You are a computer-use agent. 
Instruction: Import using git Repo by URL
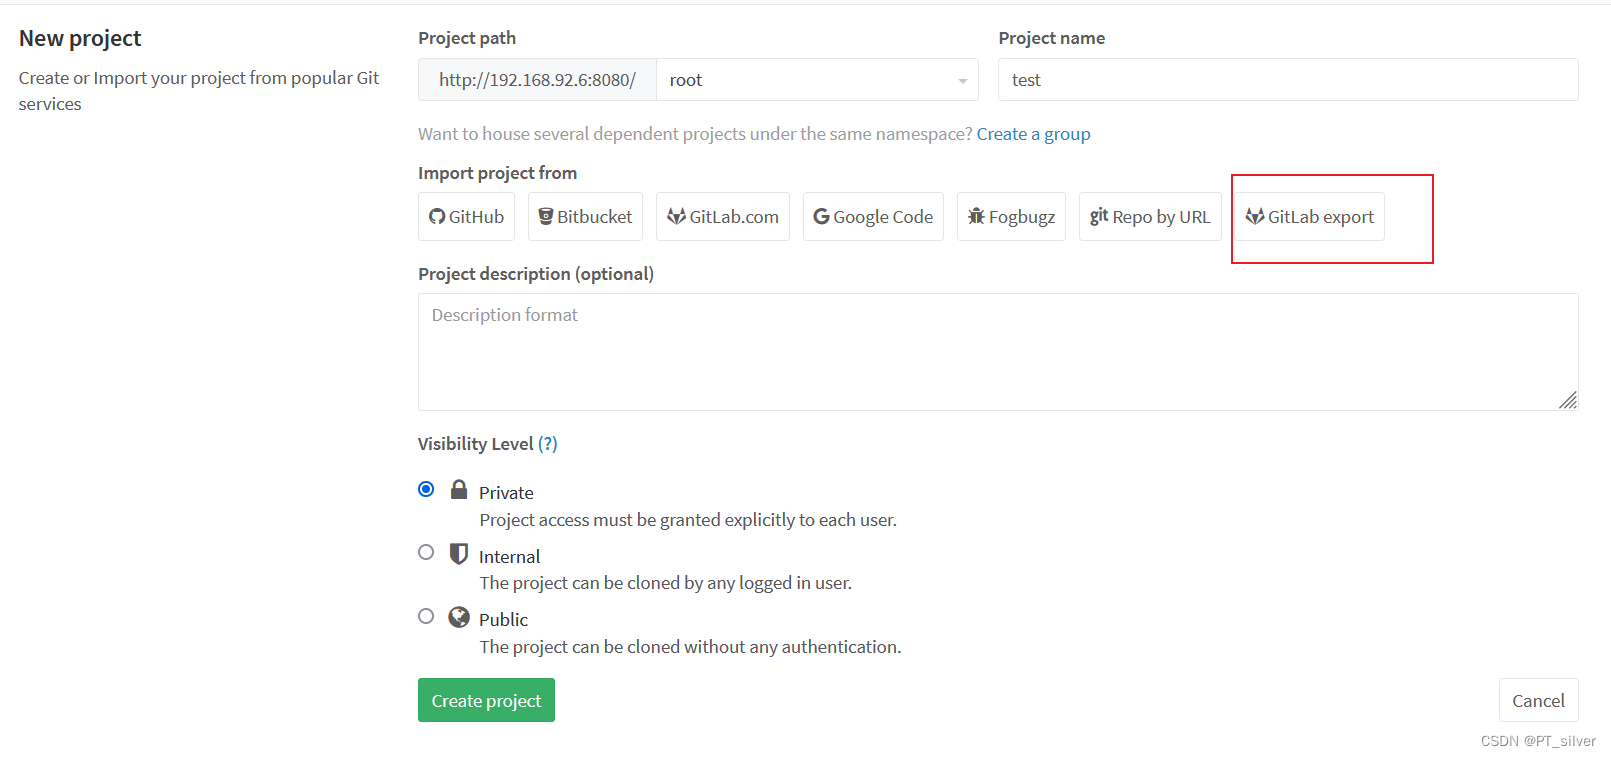pos(1150,217)
